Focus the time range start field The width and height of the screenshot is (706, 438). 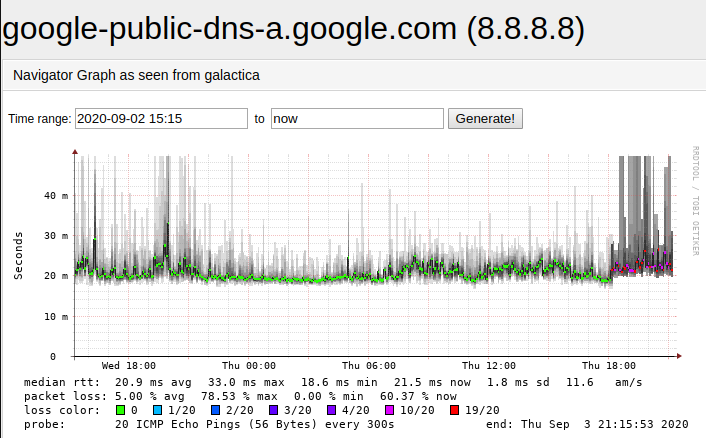[x=161, y=118]
